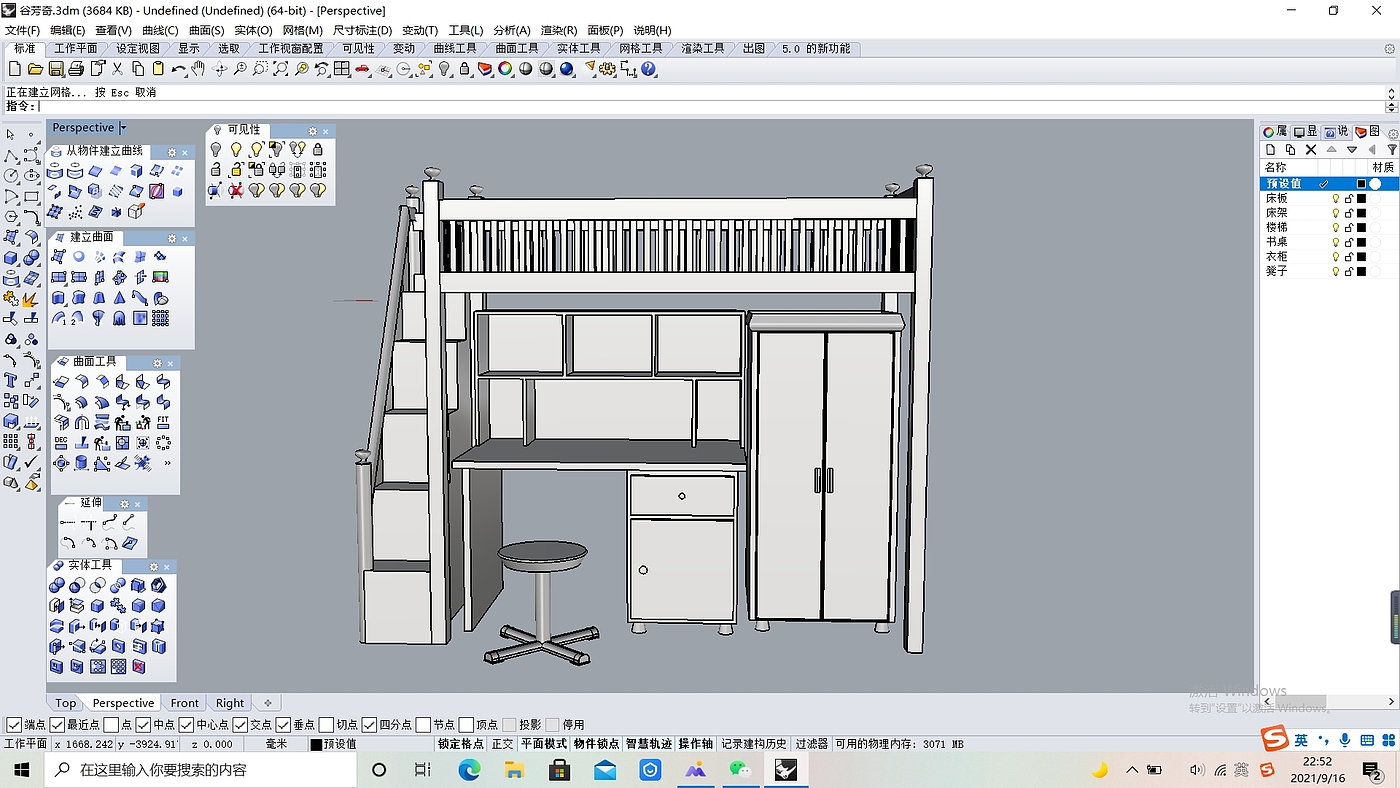Viewport: 1400px width, 788px height.
Task: Click the Save file icon in toolbar
Action: [x=56, y=69]
